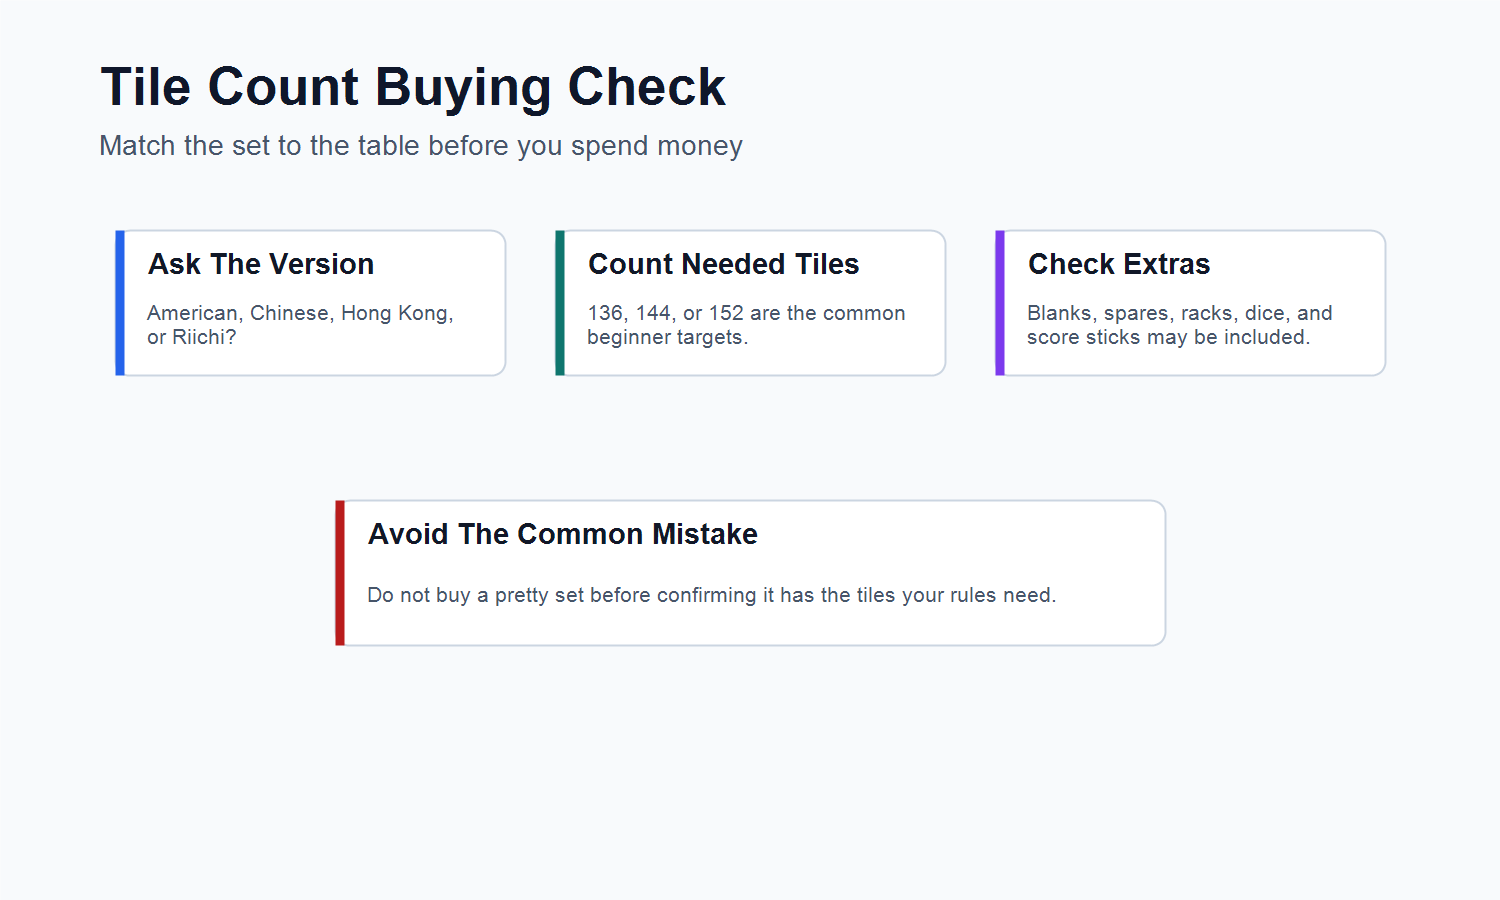This screenshot has width=1500, height=900.
Task: Open the Count Needed Tiles card
Action: (751, 303)
